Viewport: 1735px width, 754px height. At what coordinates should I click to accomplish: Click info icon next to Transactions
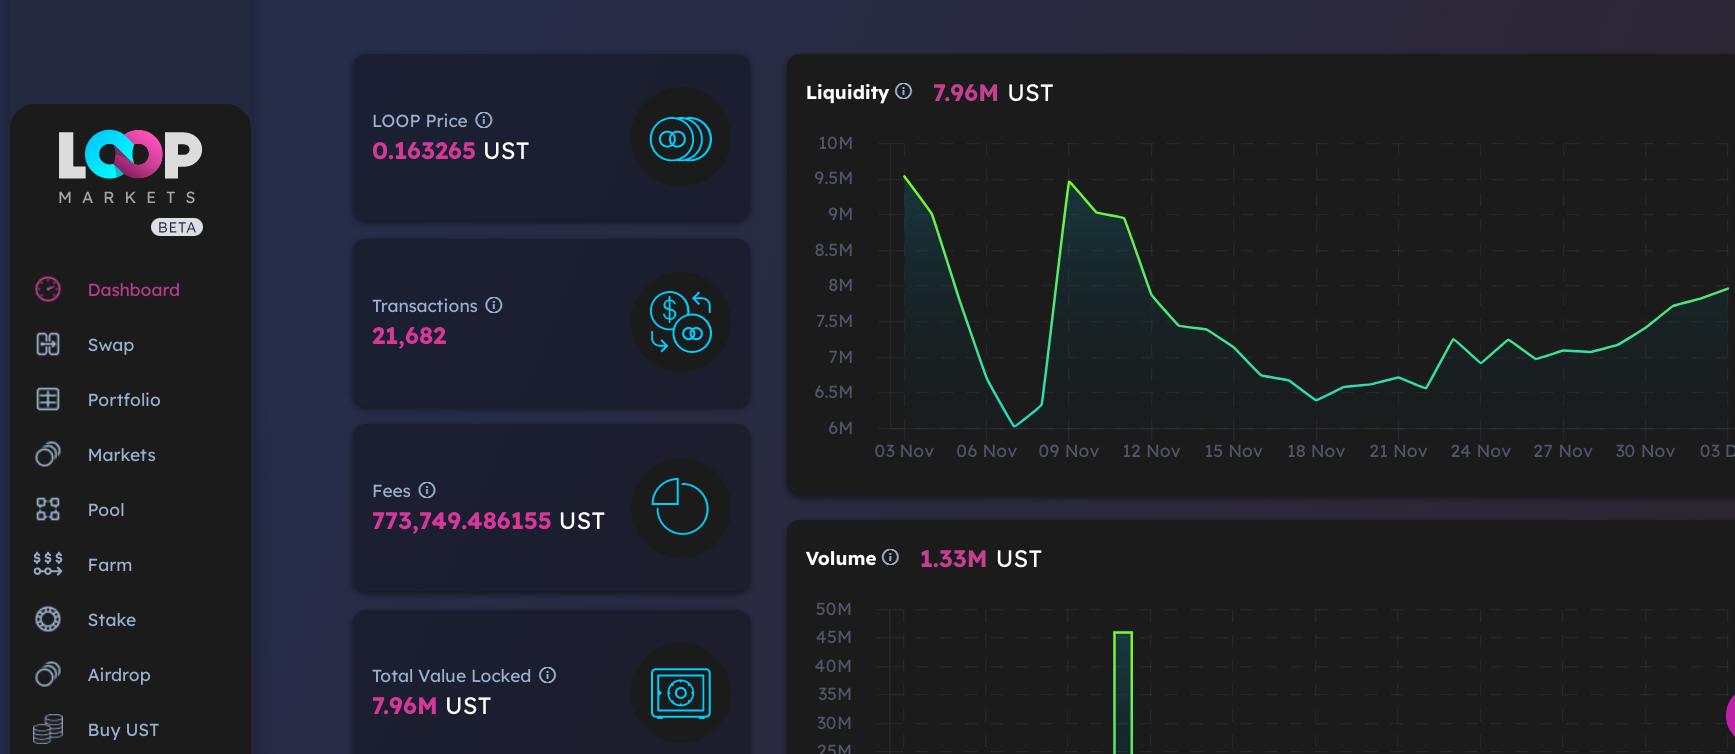pos(494,305)
